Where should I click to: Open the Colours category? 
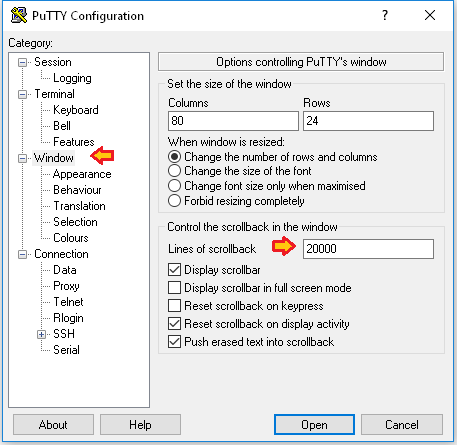(x=71, y=238)
